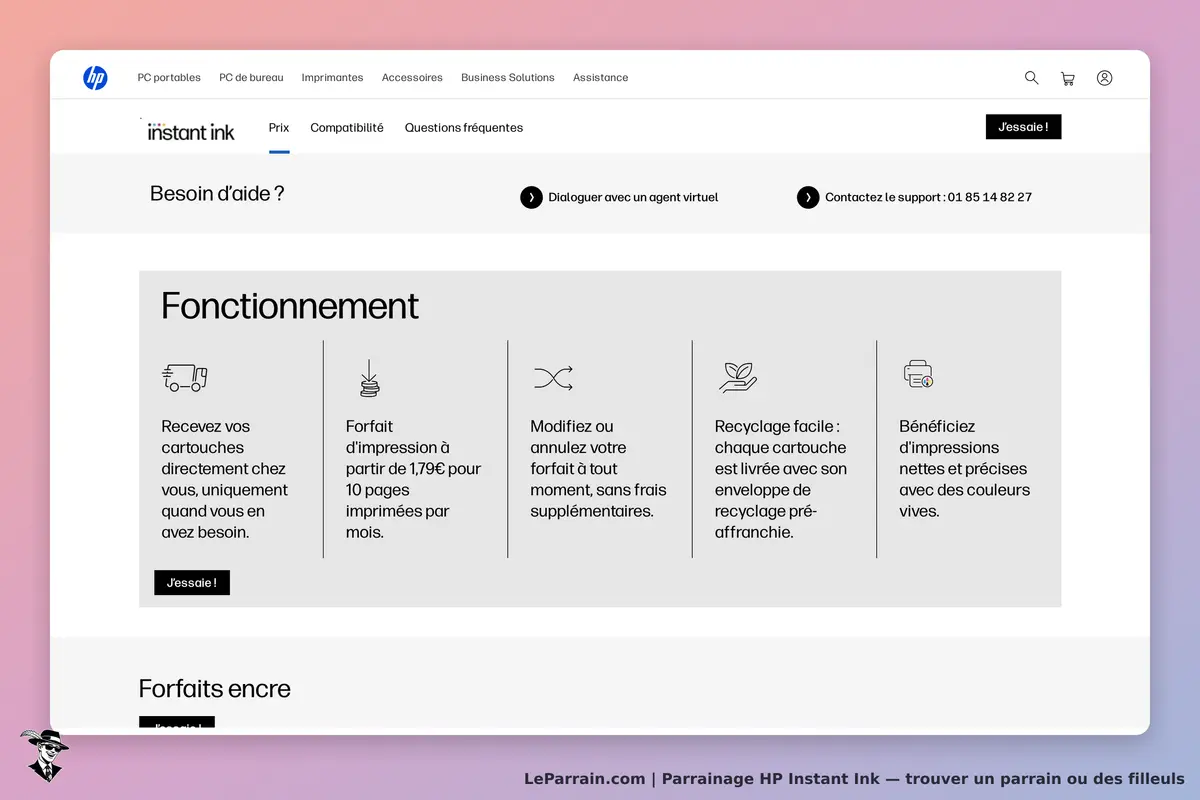Click the 'Recevez vos cartouches' paragraph

225,479
